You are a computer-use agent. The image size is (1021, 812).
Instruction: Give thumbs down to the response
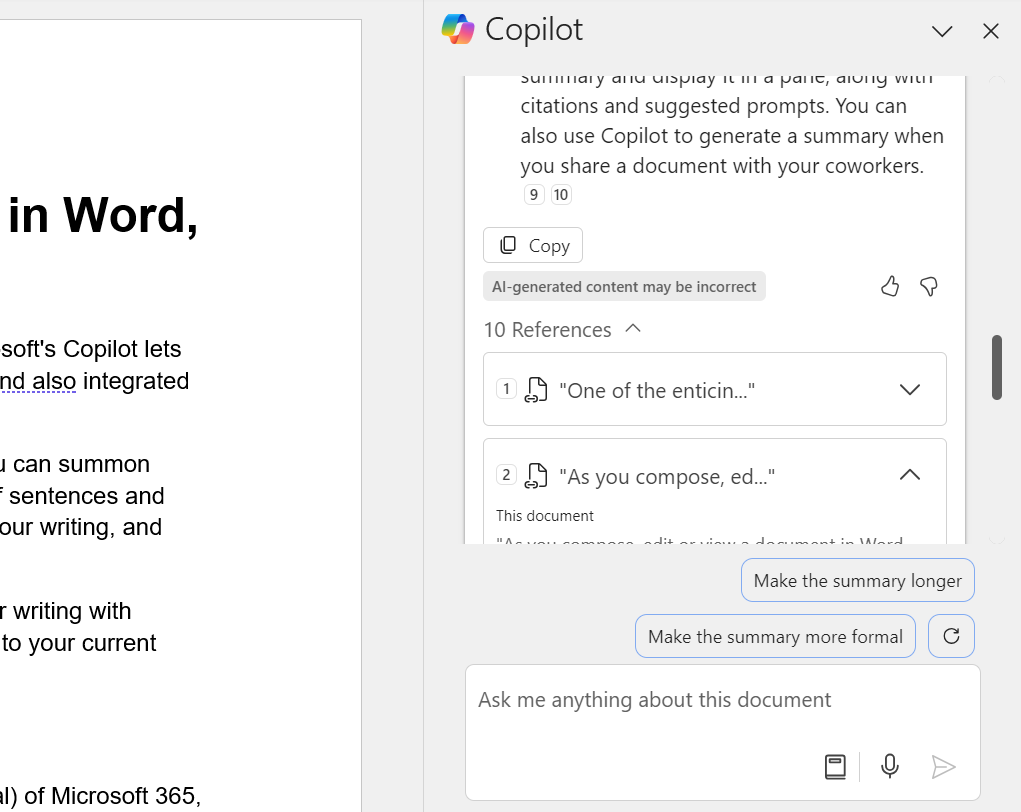(929, 287)
